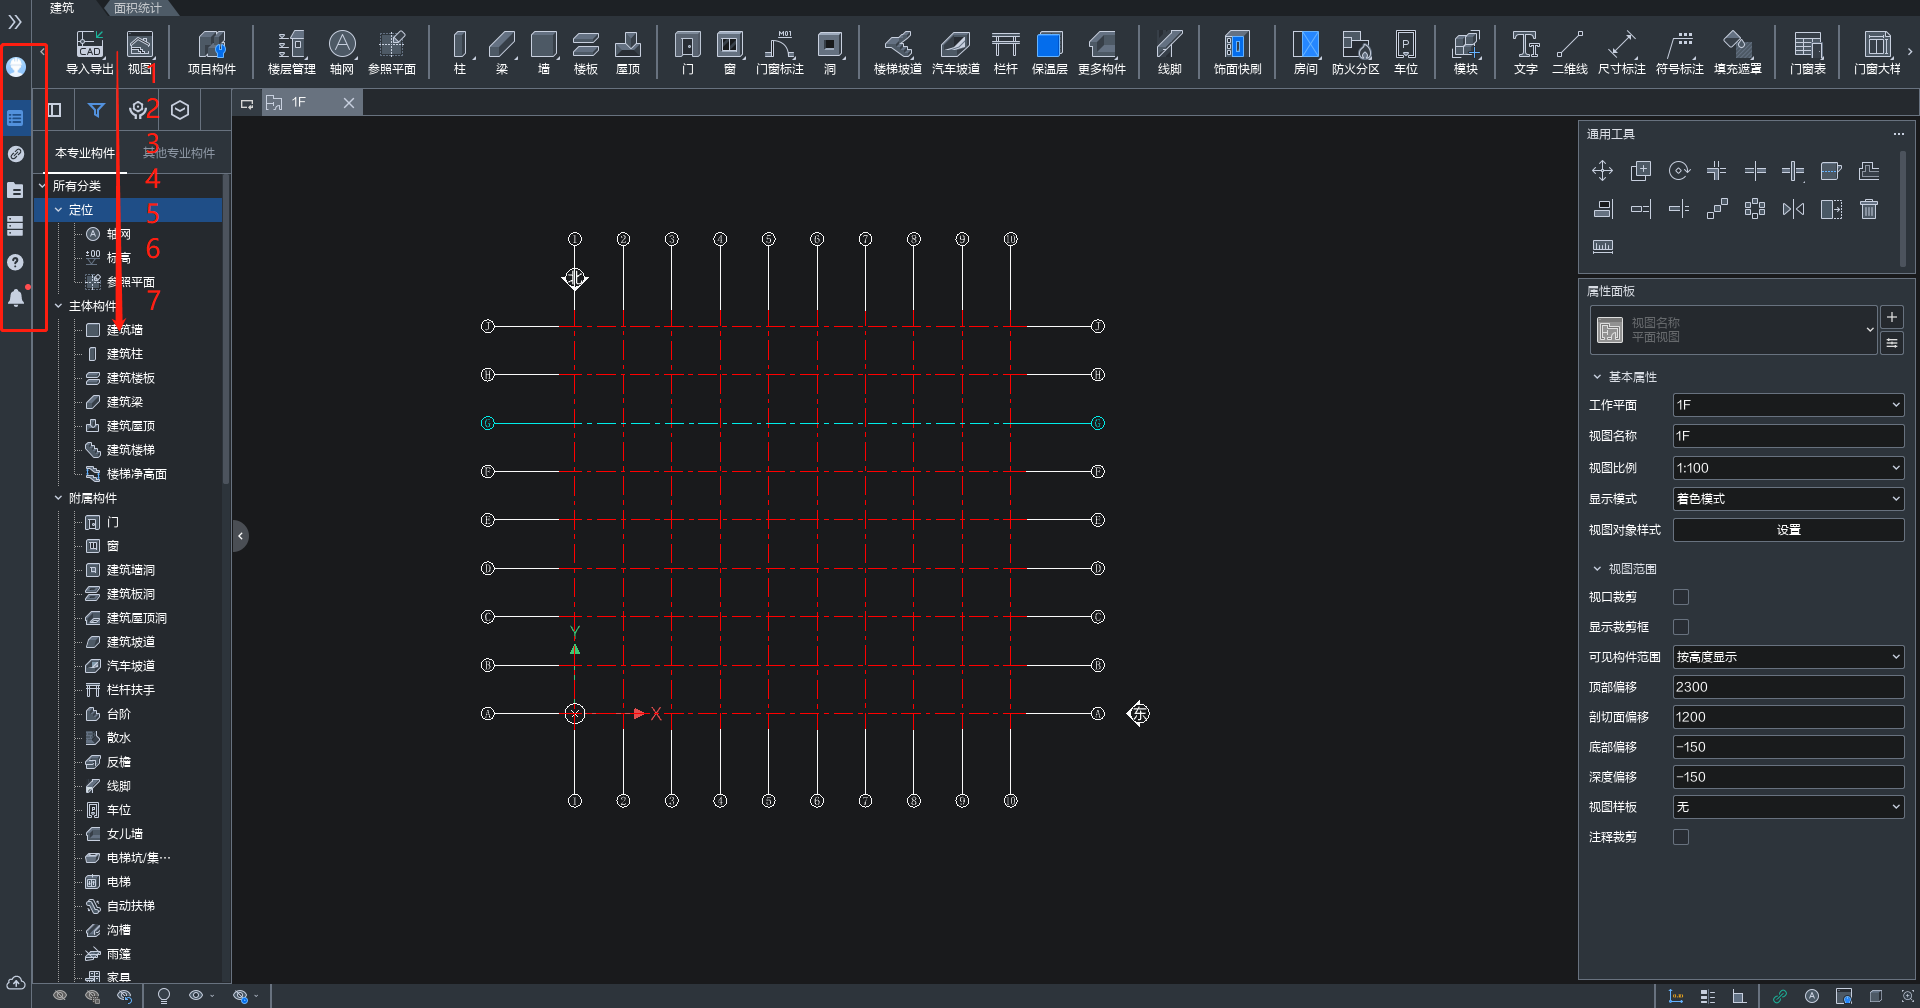This screenshot has width=1920, height=1008.
Task: Select the 保温层 insulation layer tool
Action: (x=1050, y=52)
